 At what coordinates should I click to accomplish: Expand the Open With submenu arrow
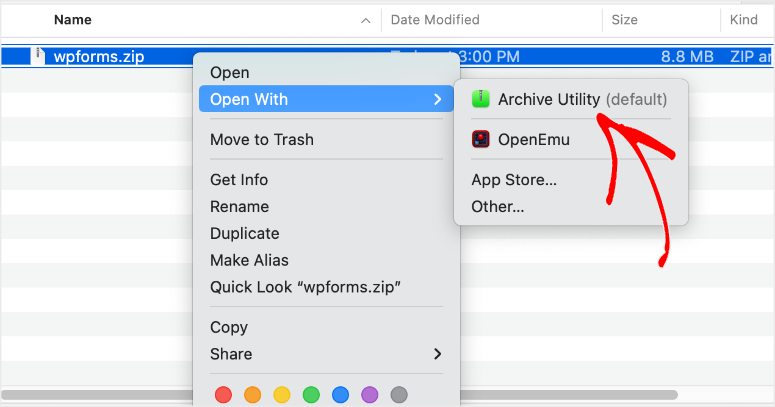437,99
